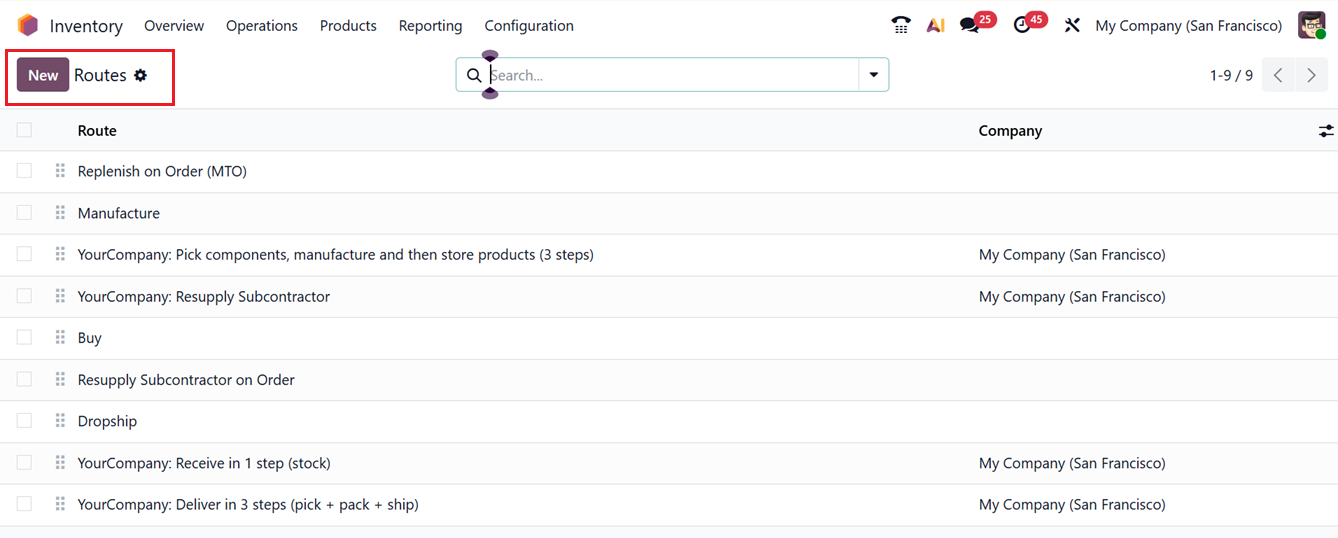Click the New route button
The height and width of the screenshot is (538, 1338).
pyautogui.click(x=43, y=75)
